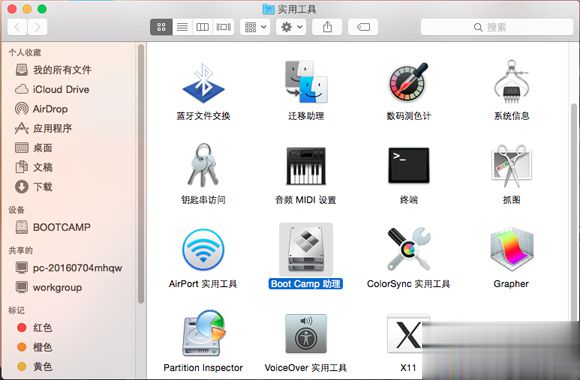This screenshot has height=380, width=580.
Task: Select the Boot Camp 助理 icon
Action: click(x=306, y=249)
